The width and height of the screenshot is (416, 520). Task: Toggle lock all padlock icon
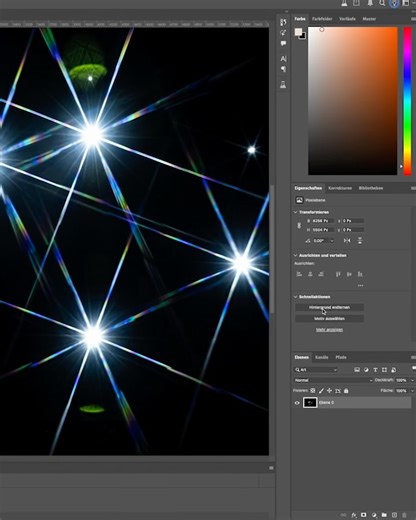tap(346, 390)
